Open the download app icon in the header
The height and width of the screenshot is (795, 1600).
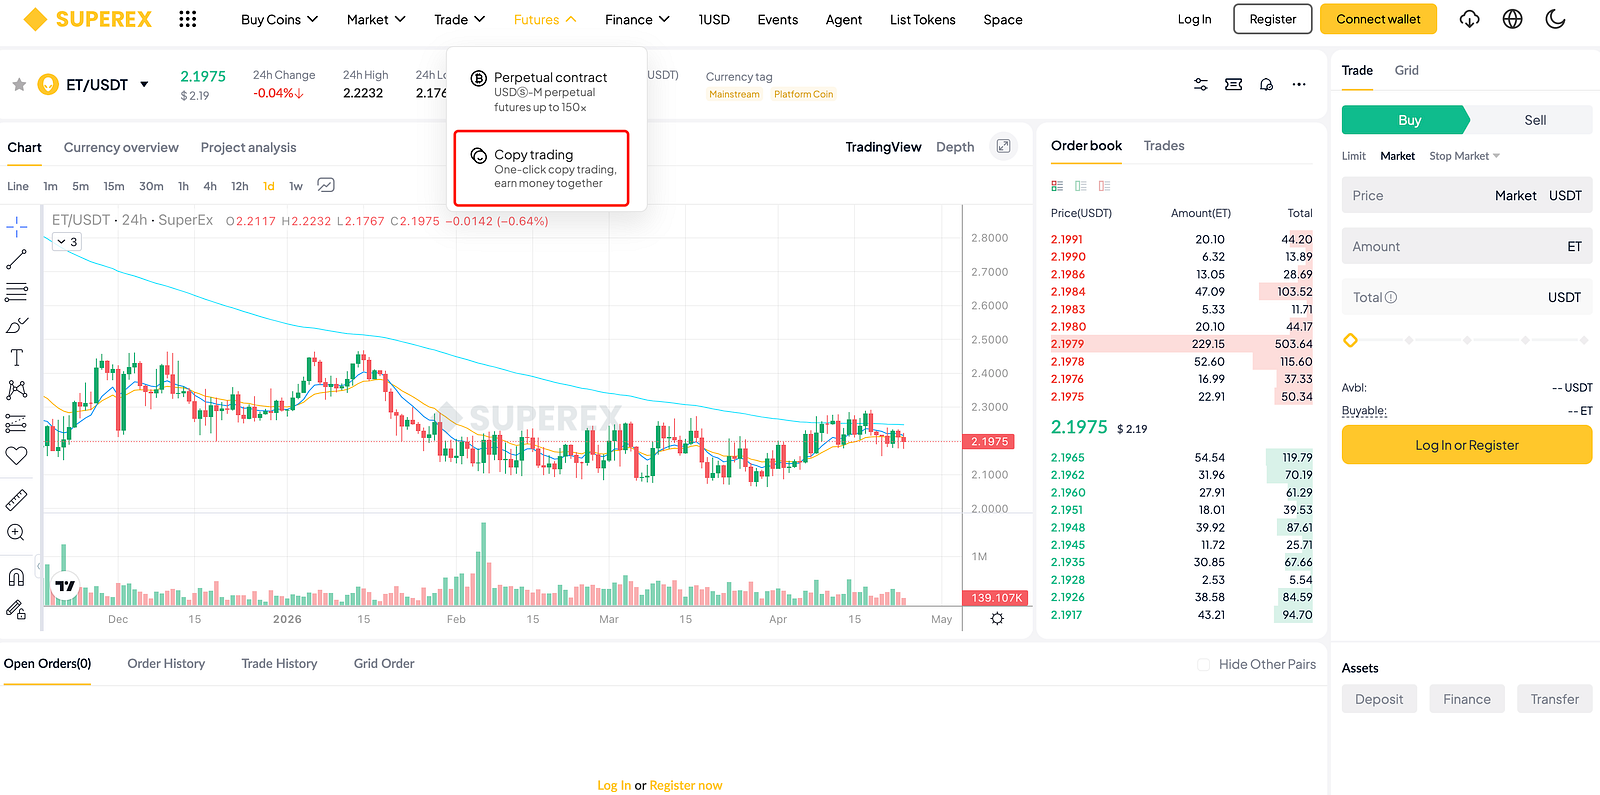(x=1469, y=19)
